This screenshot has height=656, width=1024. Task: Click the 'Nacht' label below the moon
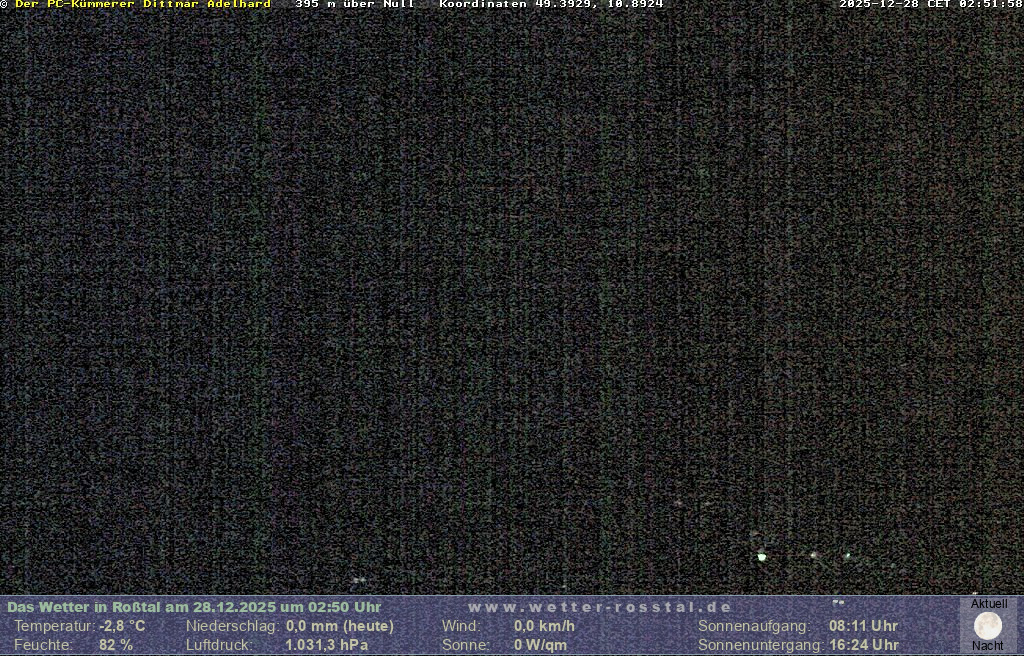(x=988, y=646)
